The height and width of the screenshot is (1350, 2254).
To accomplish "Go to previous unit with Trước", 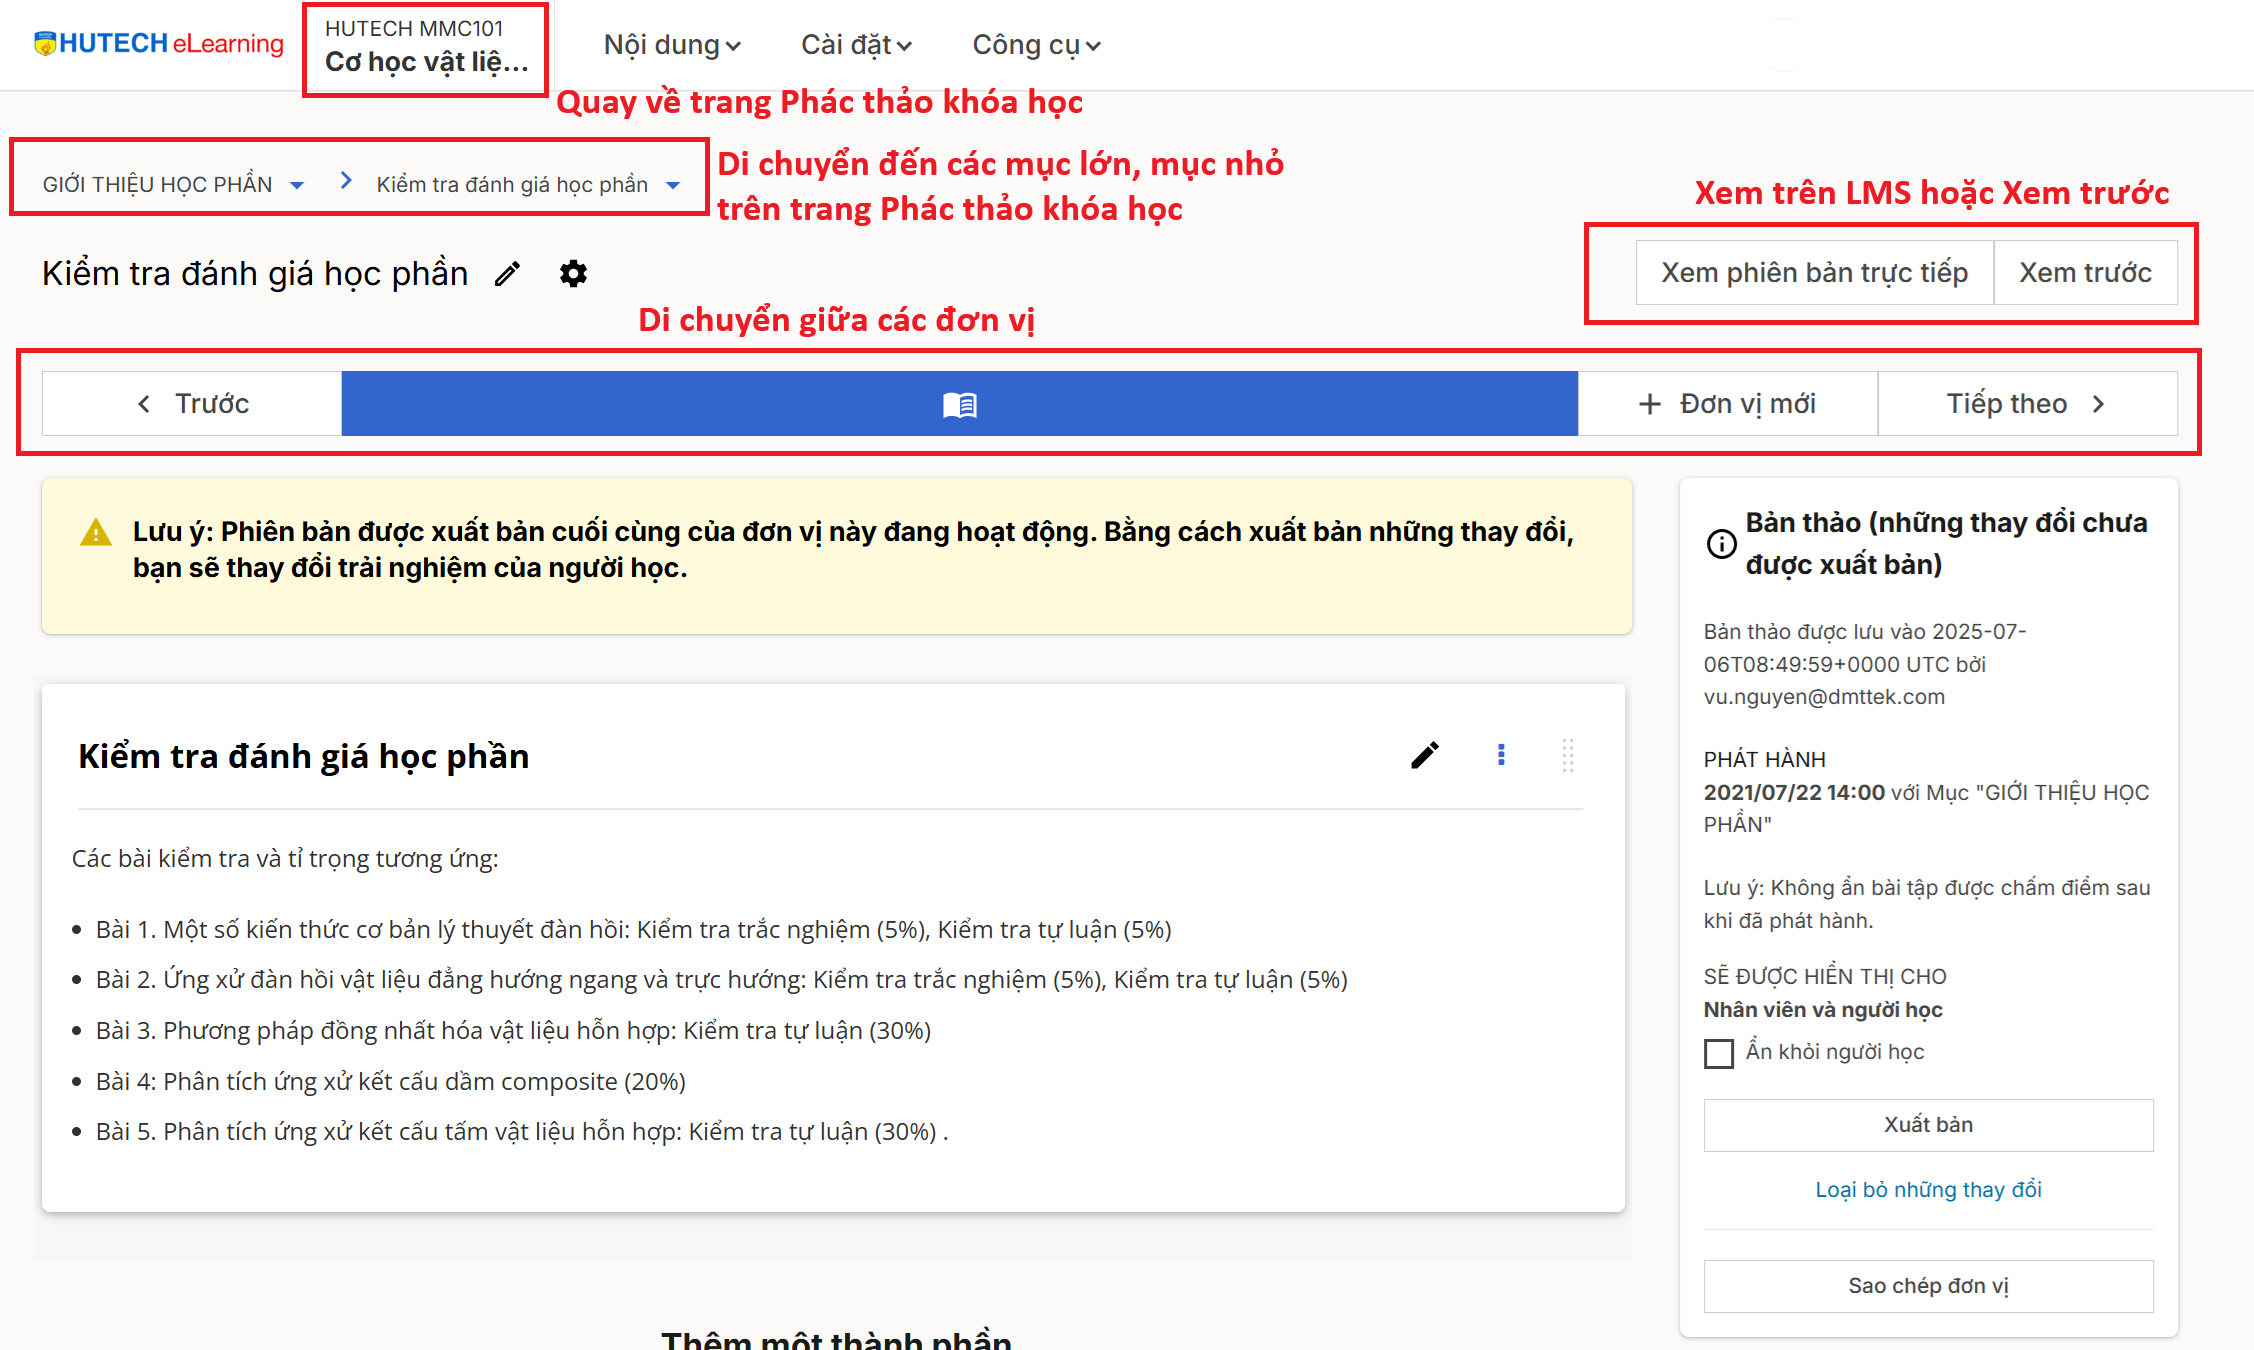I will [192, 404].
